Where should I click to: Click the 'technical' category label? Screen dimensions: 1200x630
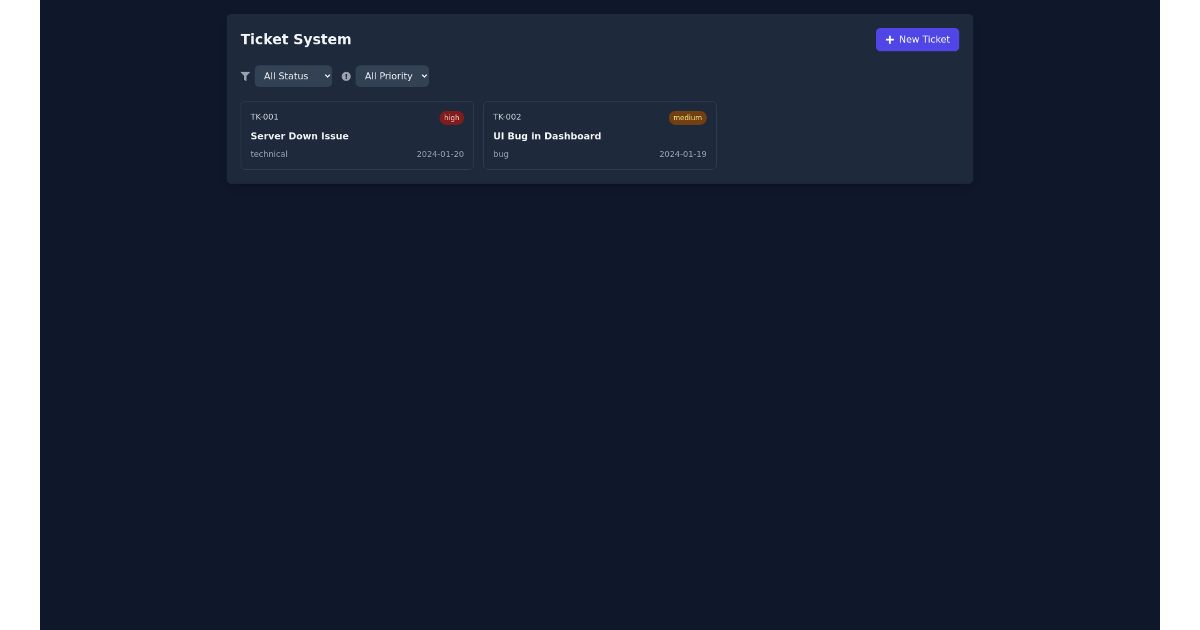pyautogui.click(x=269, y=154)
